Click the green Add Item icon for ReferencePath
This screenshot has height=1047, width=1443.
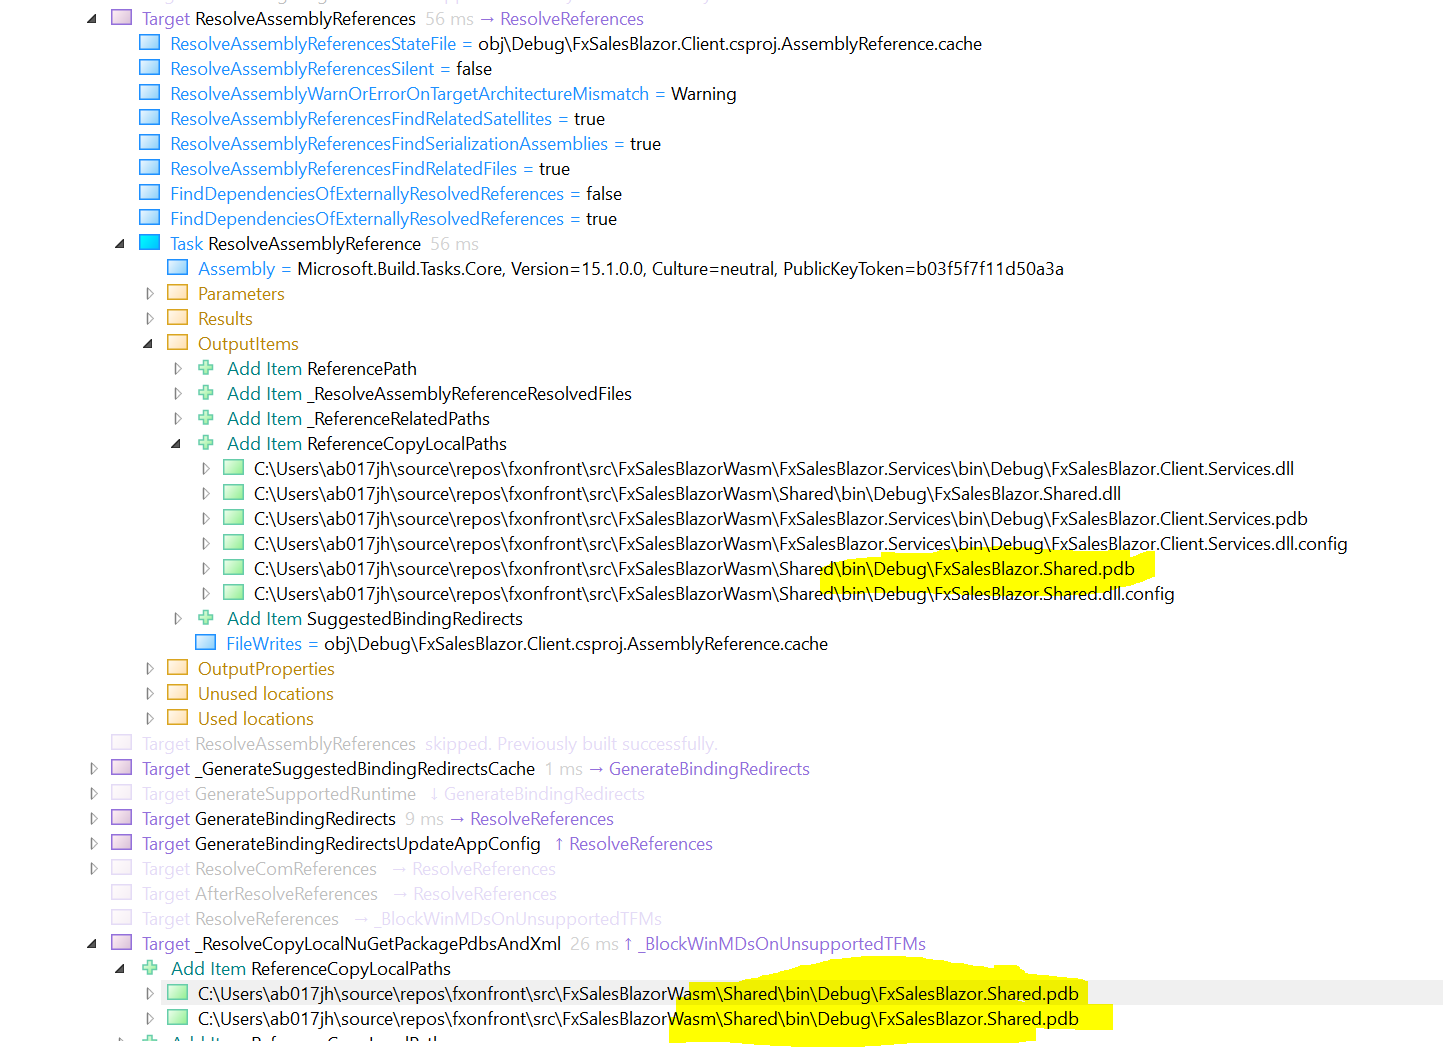click(206, 367)
